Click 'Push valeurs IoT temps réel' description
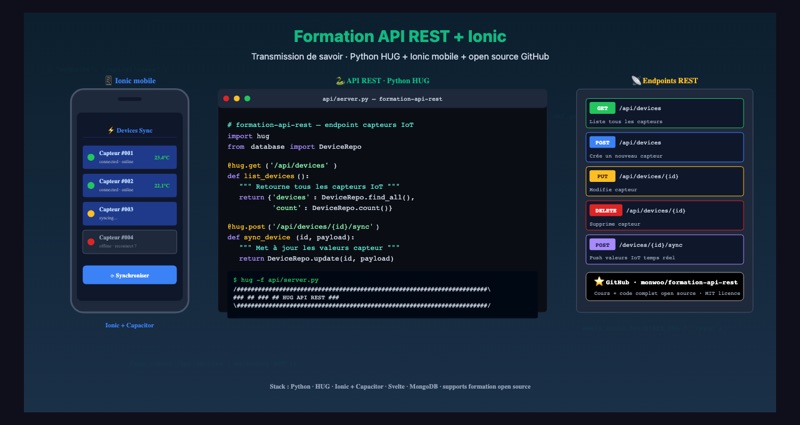This screenshot has width=800, height=425. point(632,258)
